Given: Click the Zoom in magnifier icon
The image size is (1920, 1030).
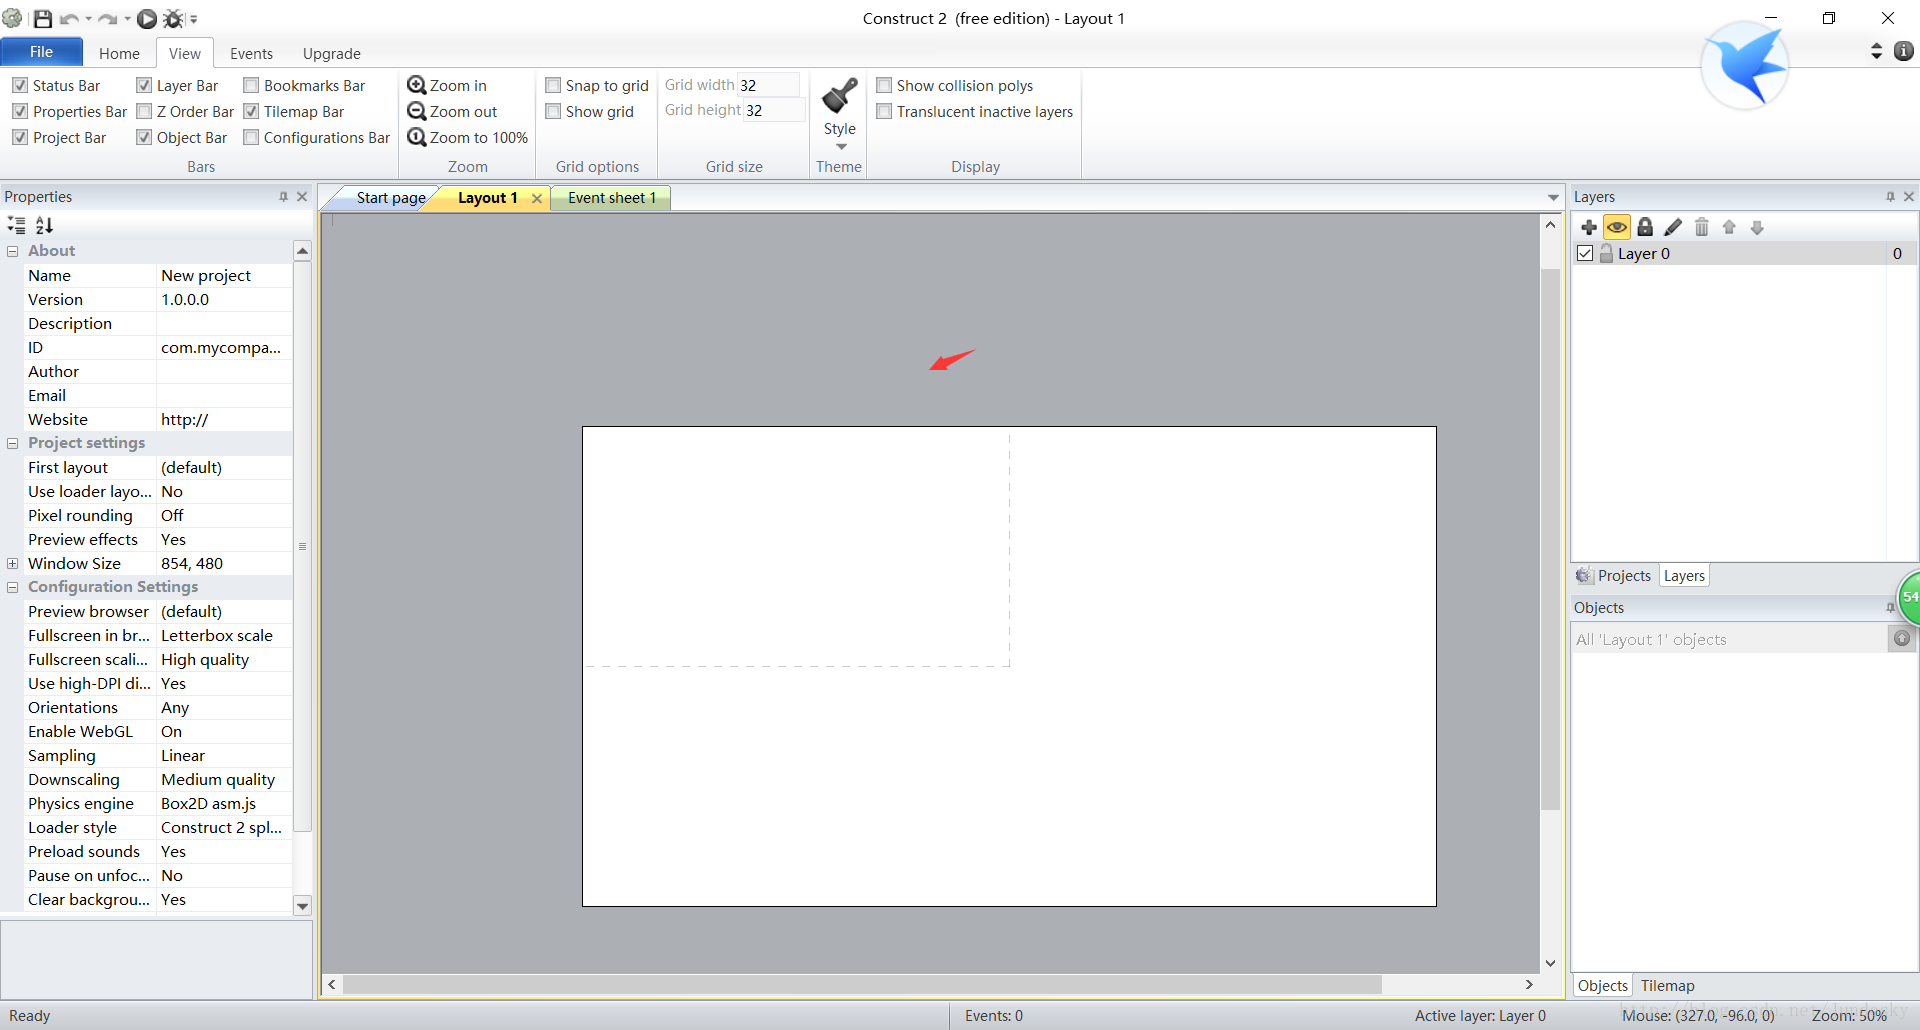Looking at the screenshot, I should click(x=417, y=85).
